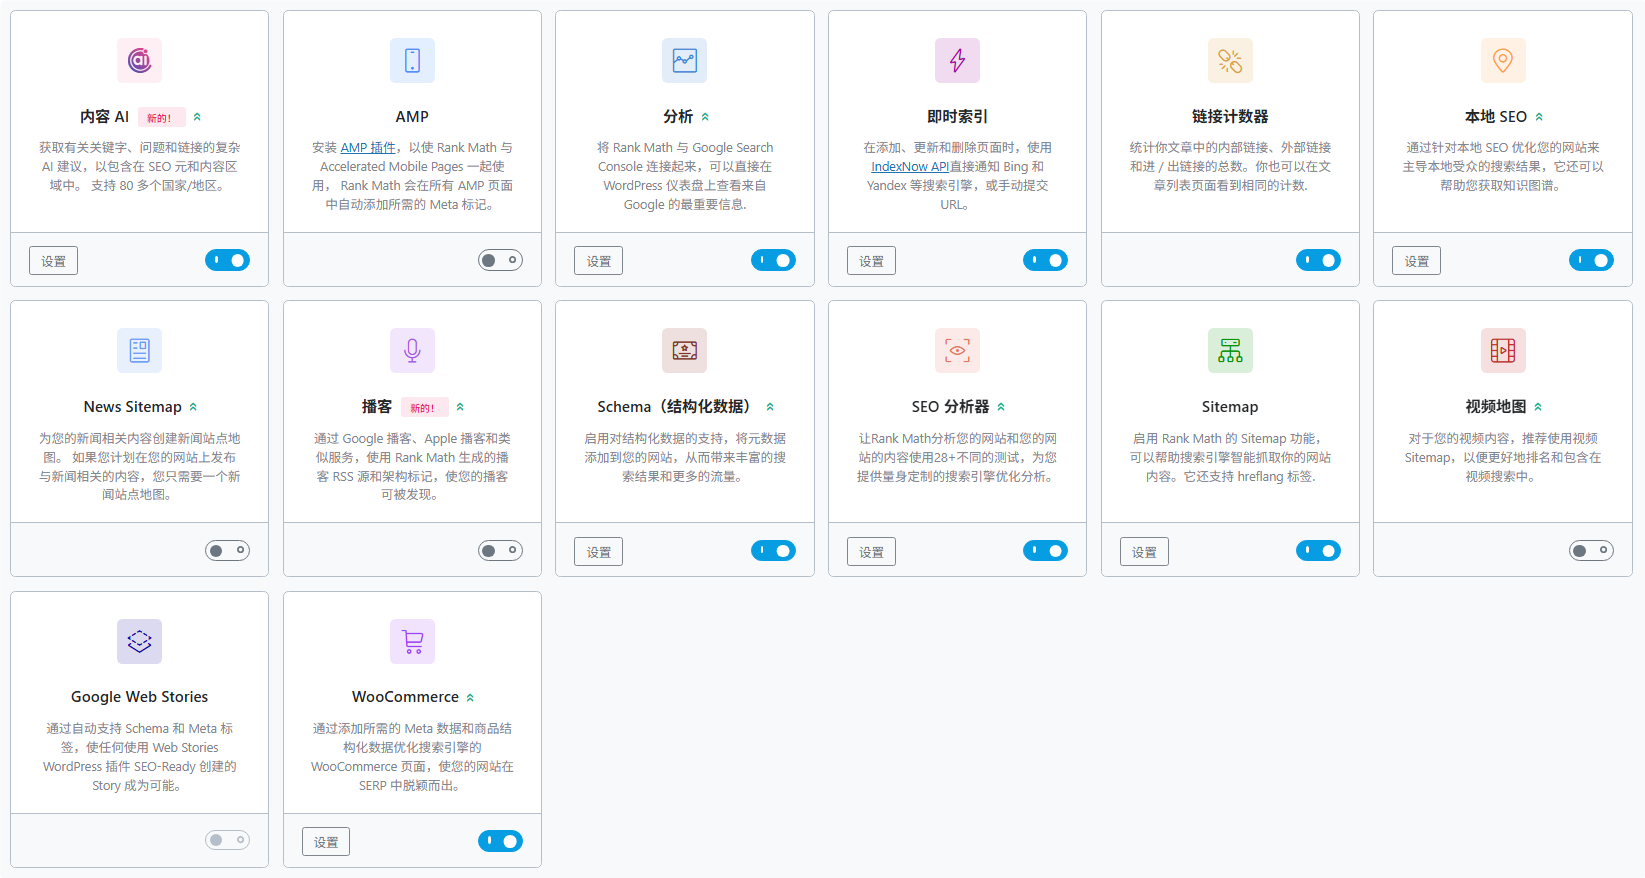Open 设置 for the Sitemap module

1144,552
